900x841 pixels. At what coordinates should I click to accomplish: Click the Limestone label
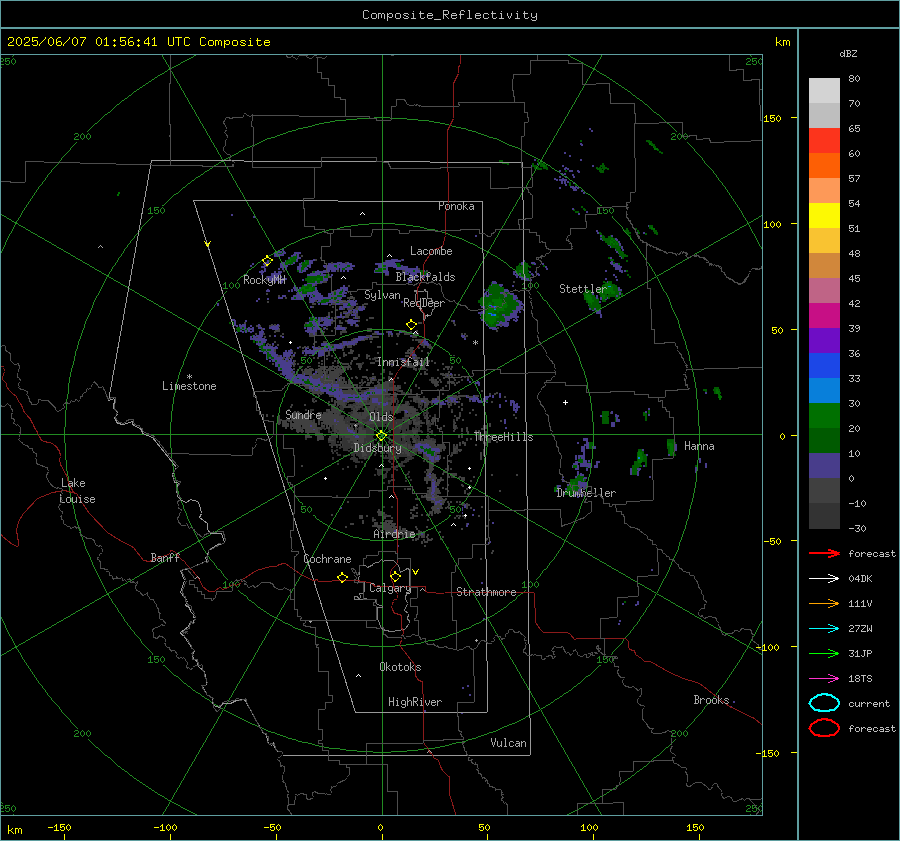pyautogui.click(x=189, y=386)
